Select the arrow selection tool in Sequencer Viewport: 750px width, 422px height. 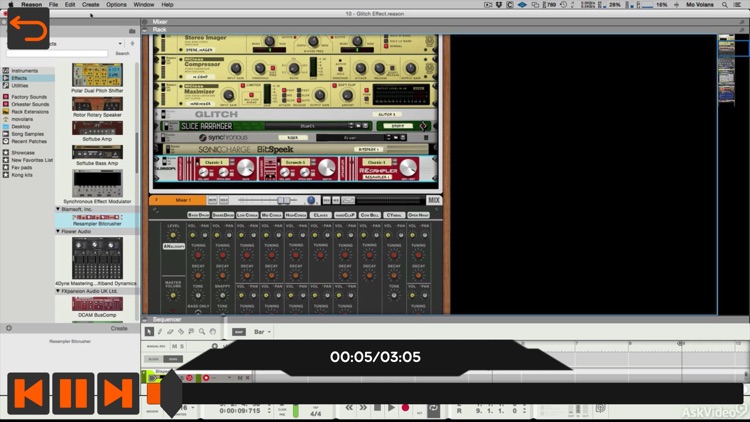coord(149,331)
